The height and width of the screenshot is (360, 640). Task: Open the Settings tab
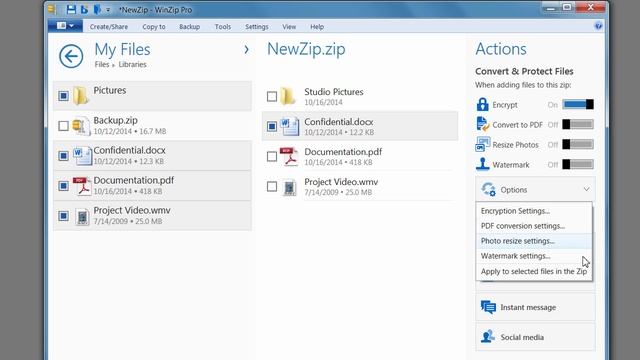257,27
